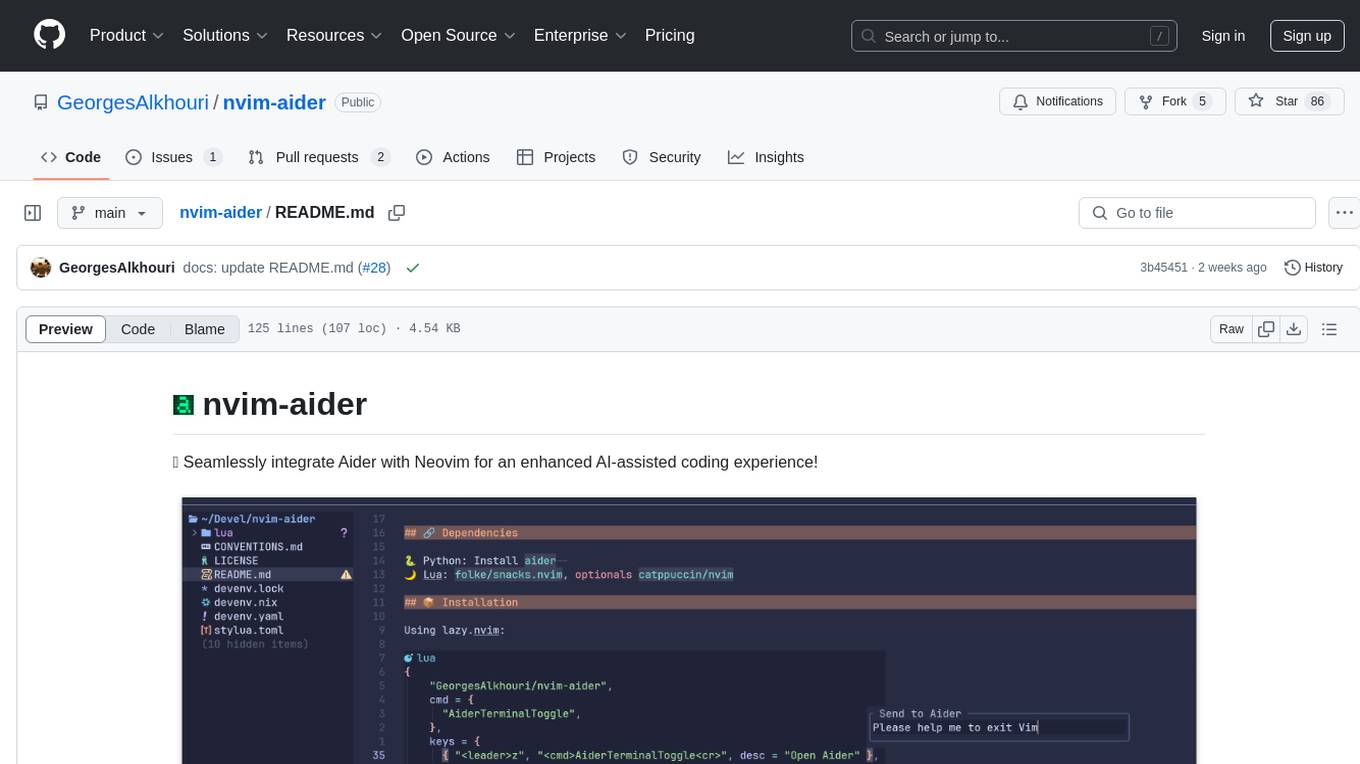
Task: Open the Raw file view
Action: [x=1231, y=329]
